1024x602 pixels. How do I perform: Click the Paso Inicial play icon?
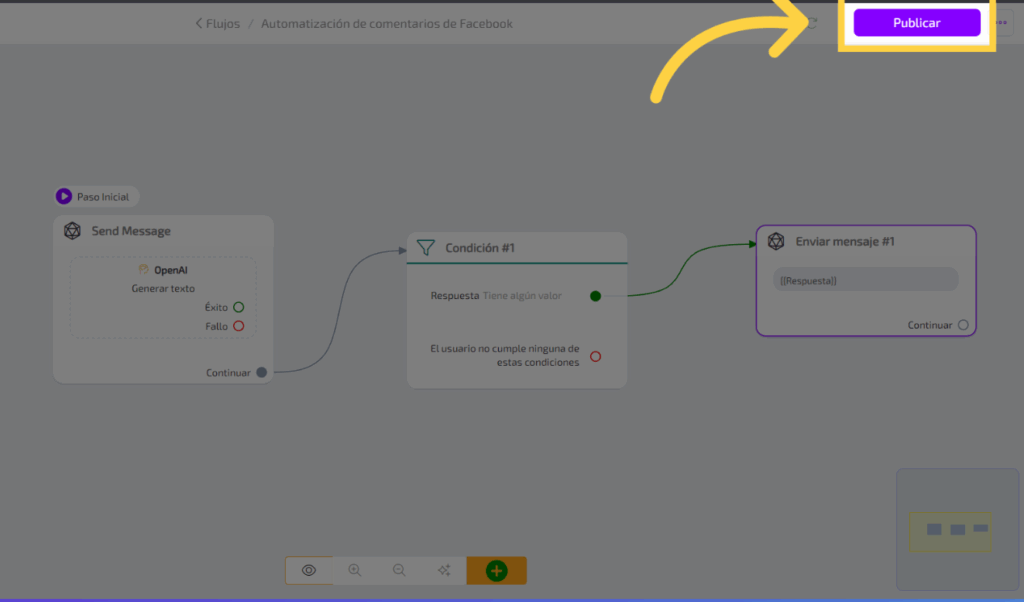(x=64, y=197)
